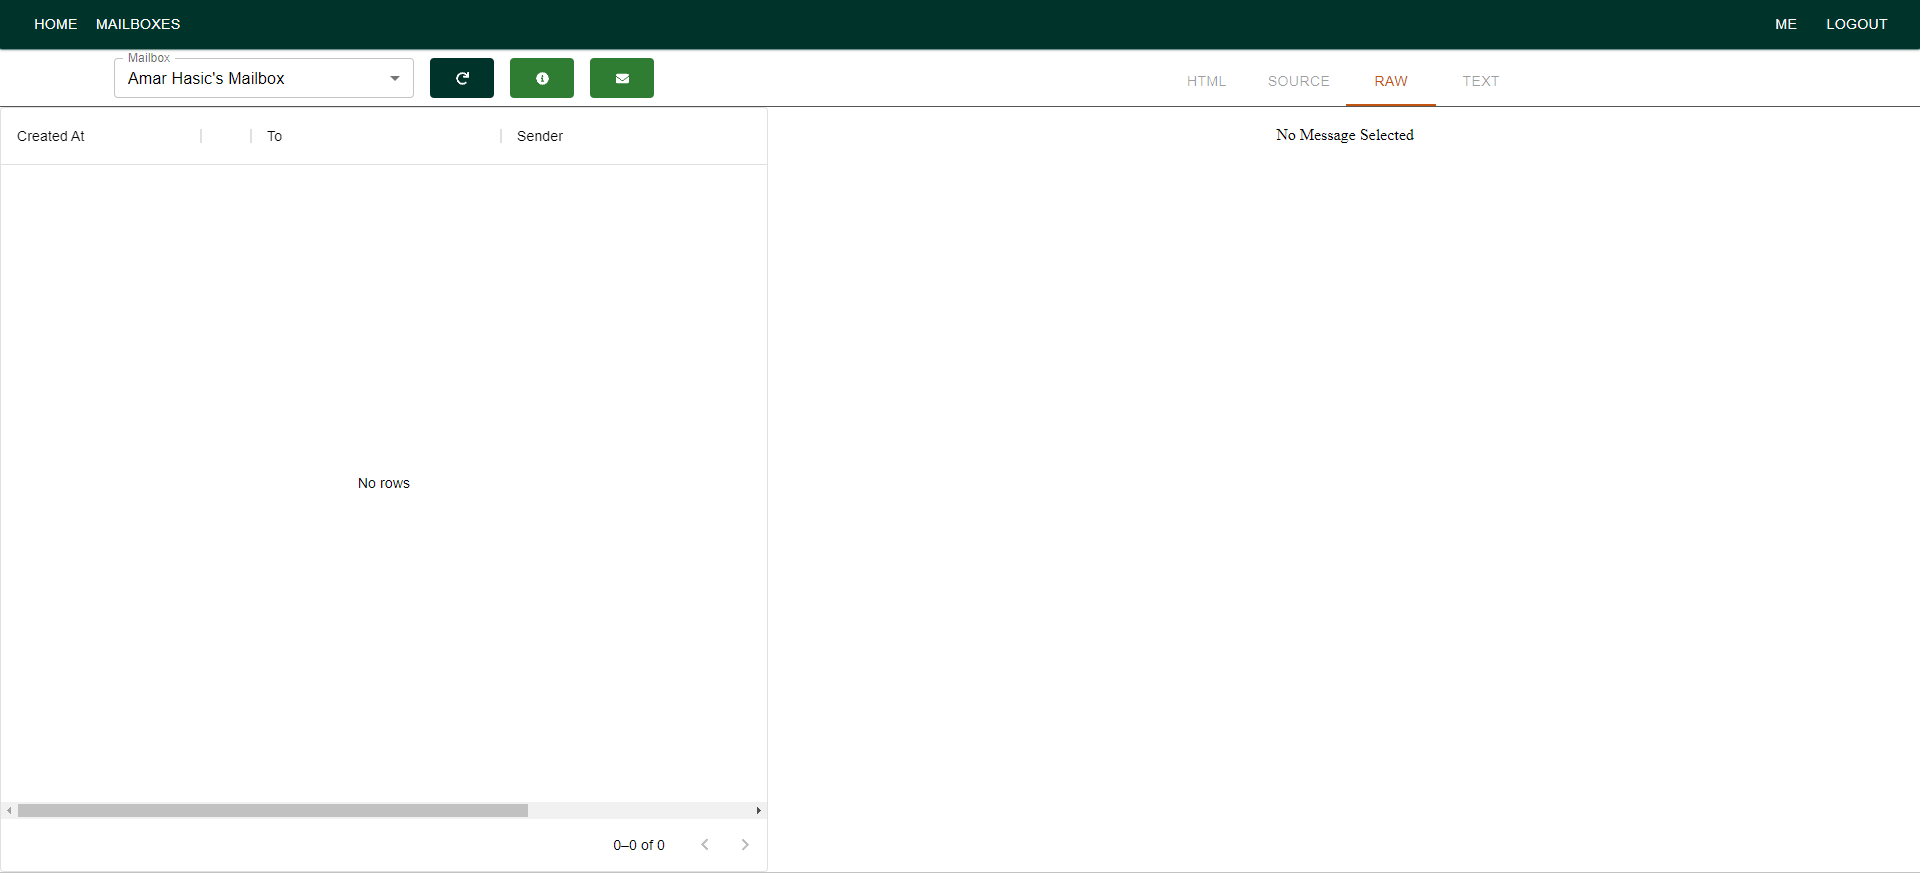The width and height of the screenshot is (1920, 873).
Task: Click LOGOUT in the top bar
Action: click(1857, 24)
